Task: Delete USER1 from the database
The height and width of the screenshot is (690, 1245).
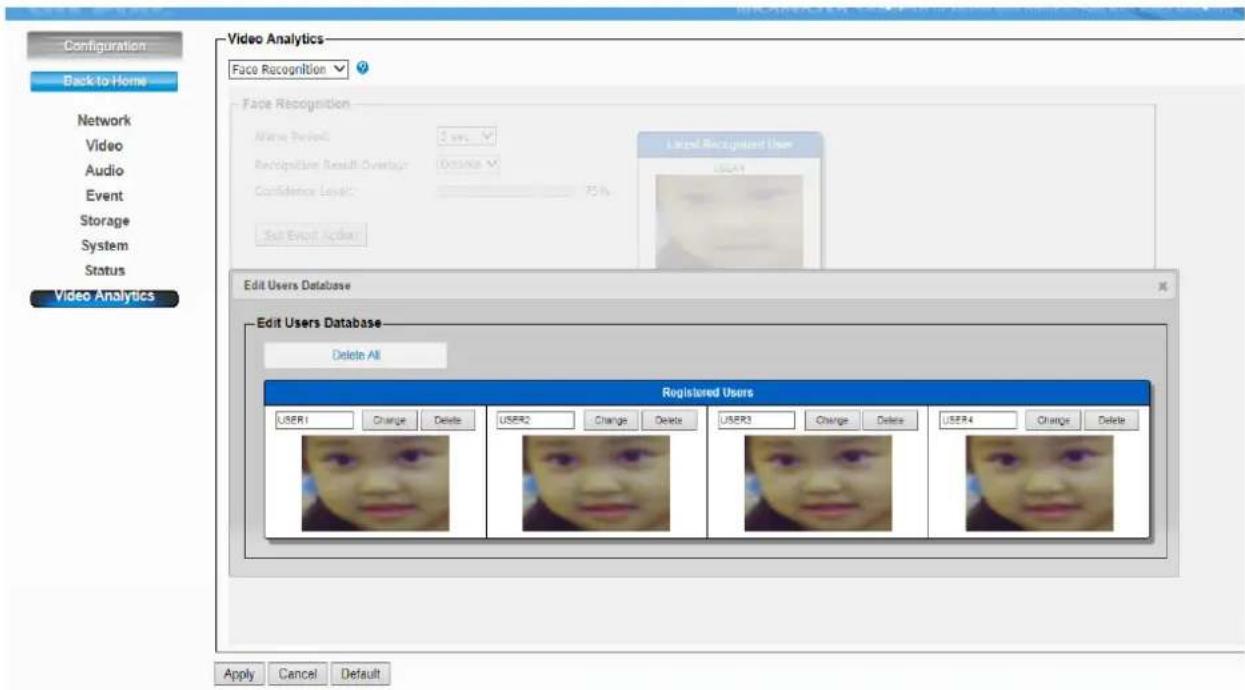Action: click(x=447, y=421)
